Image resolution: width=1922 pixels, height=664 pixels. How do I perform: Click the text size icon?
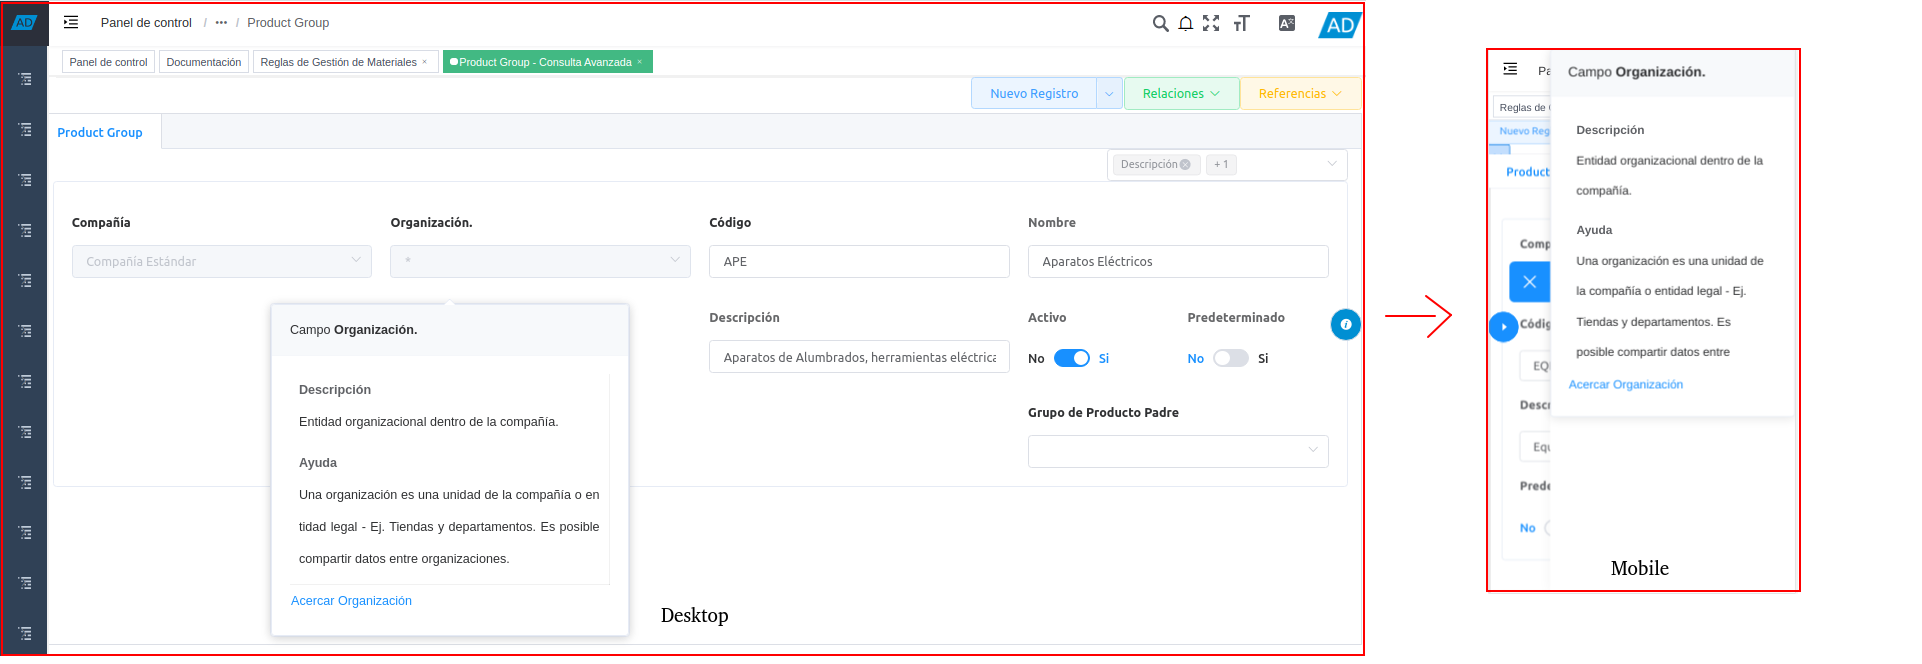(x=1241, y=23)
